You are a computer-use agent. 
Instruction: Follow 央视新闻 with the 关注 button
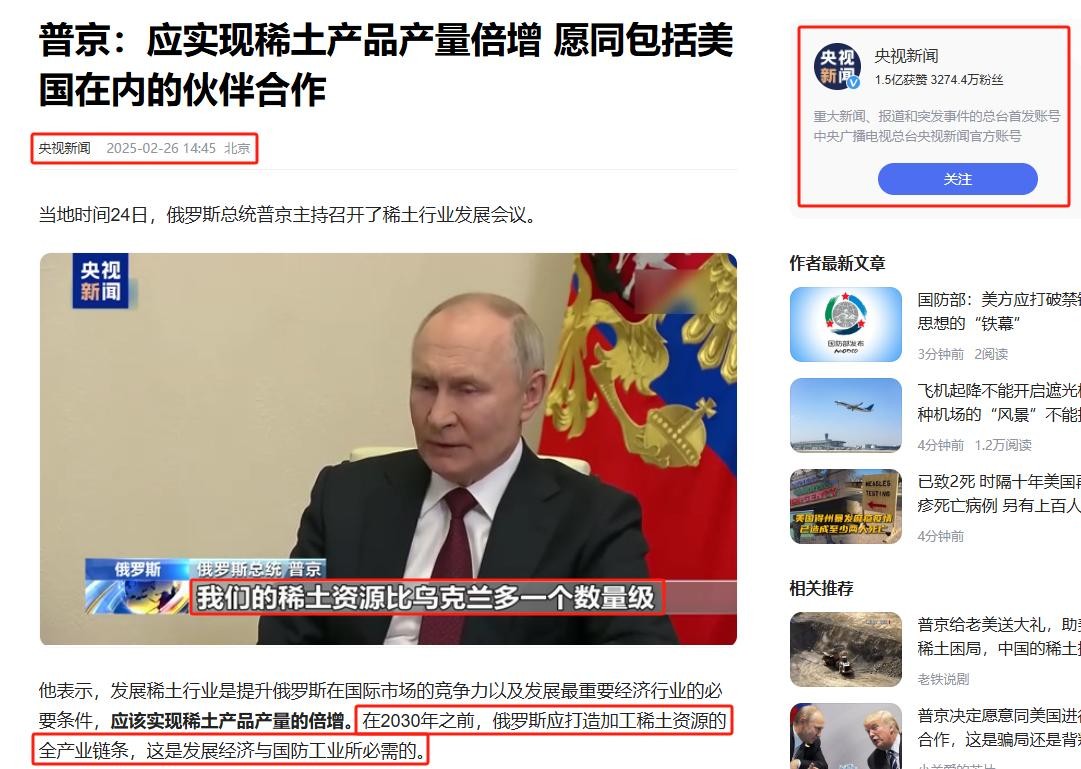click(x=958, y=179)
